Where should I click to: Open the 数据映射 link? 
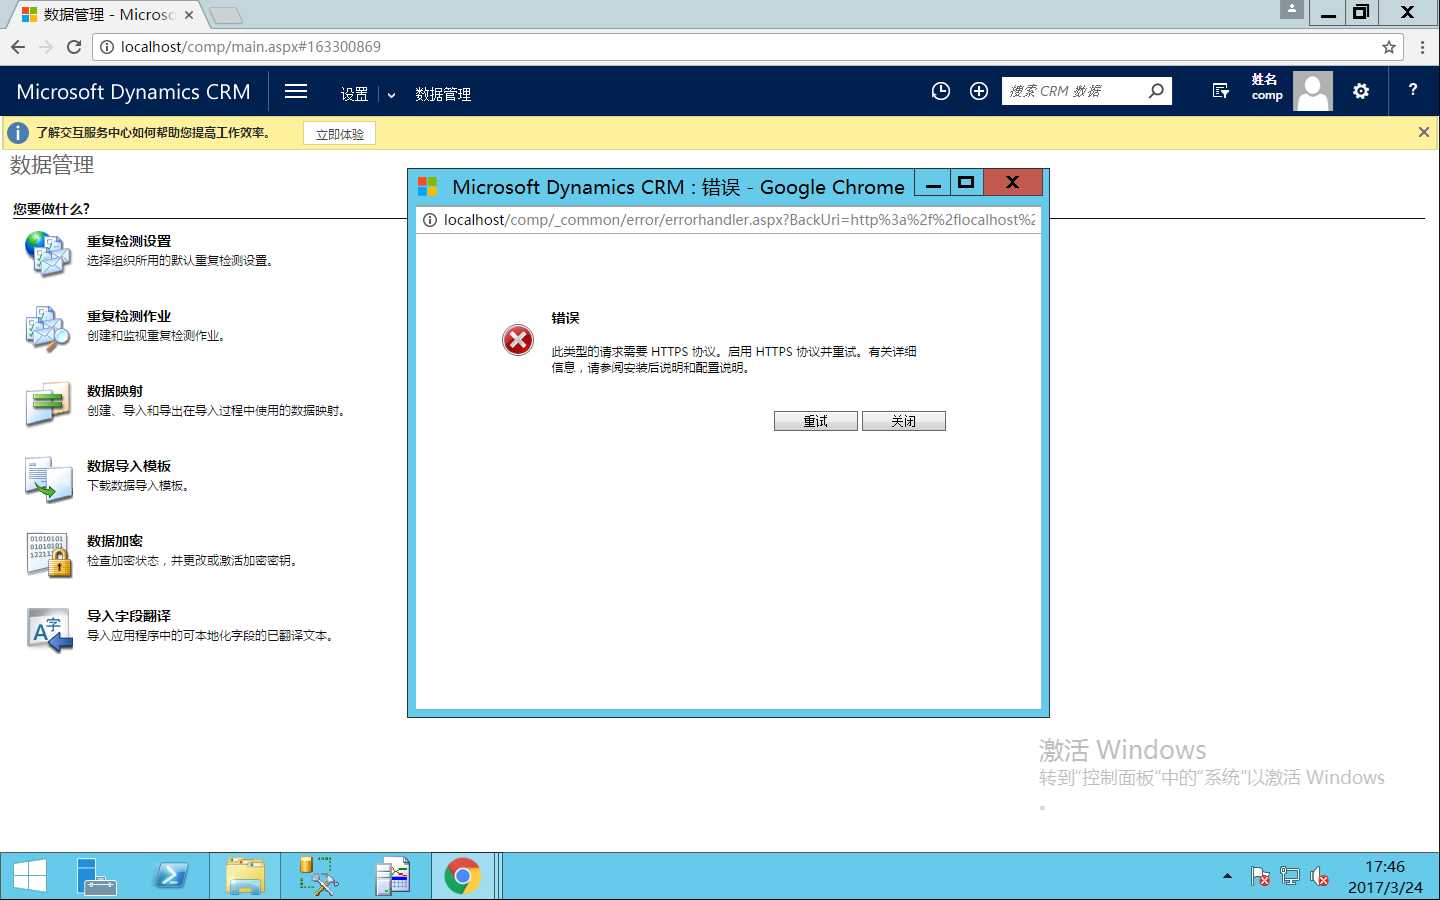point(115,391)
